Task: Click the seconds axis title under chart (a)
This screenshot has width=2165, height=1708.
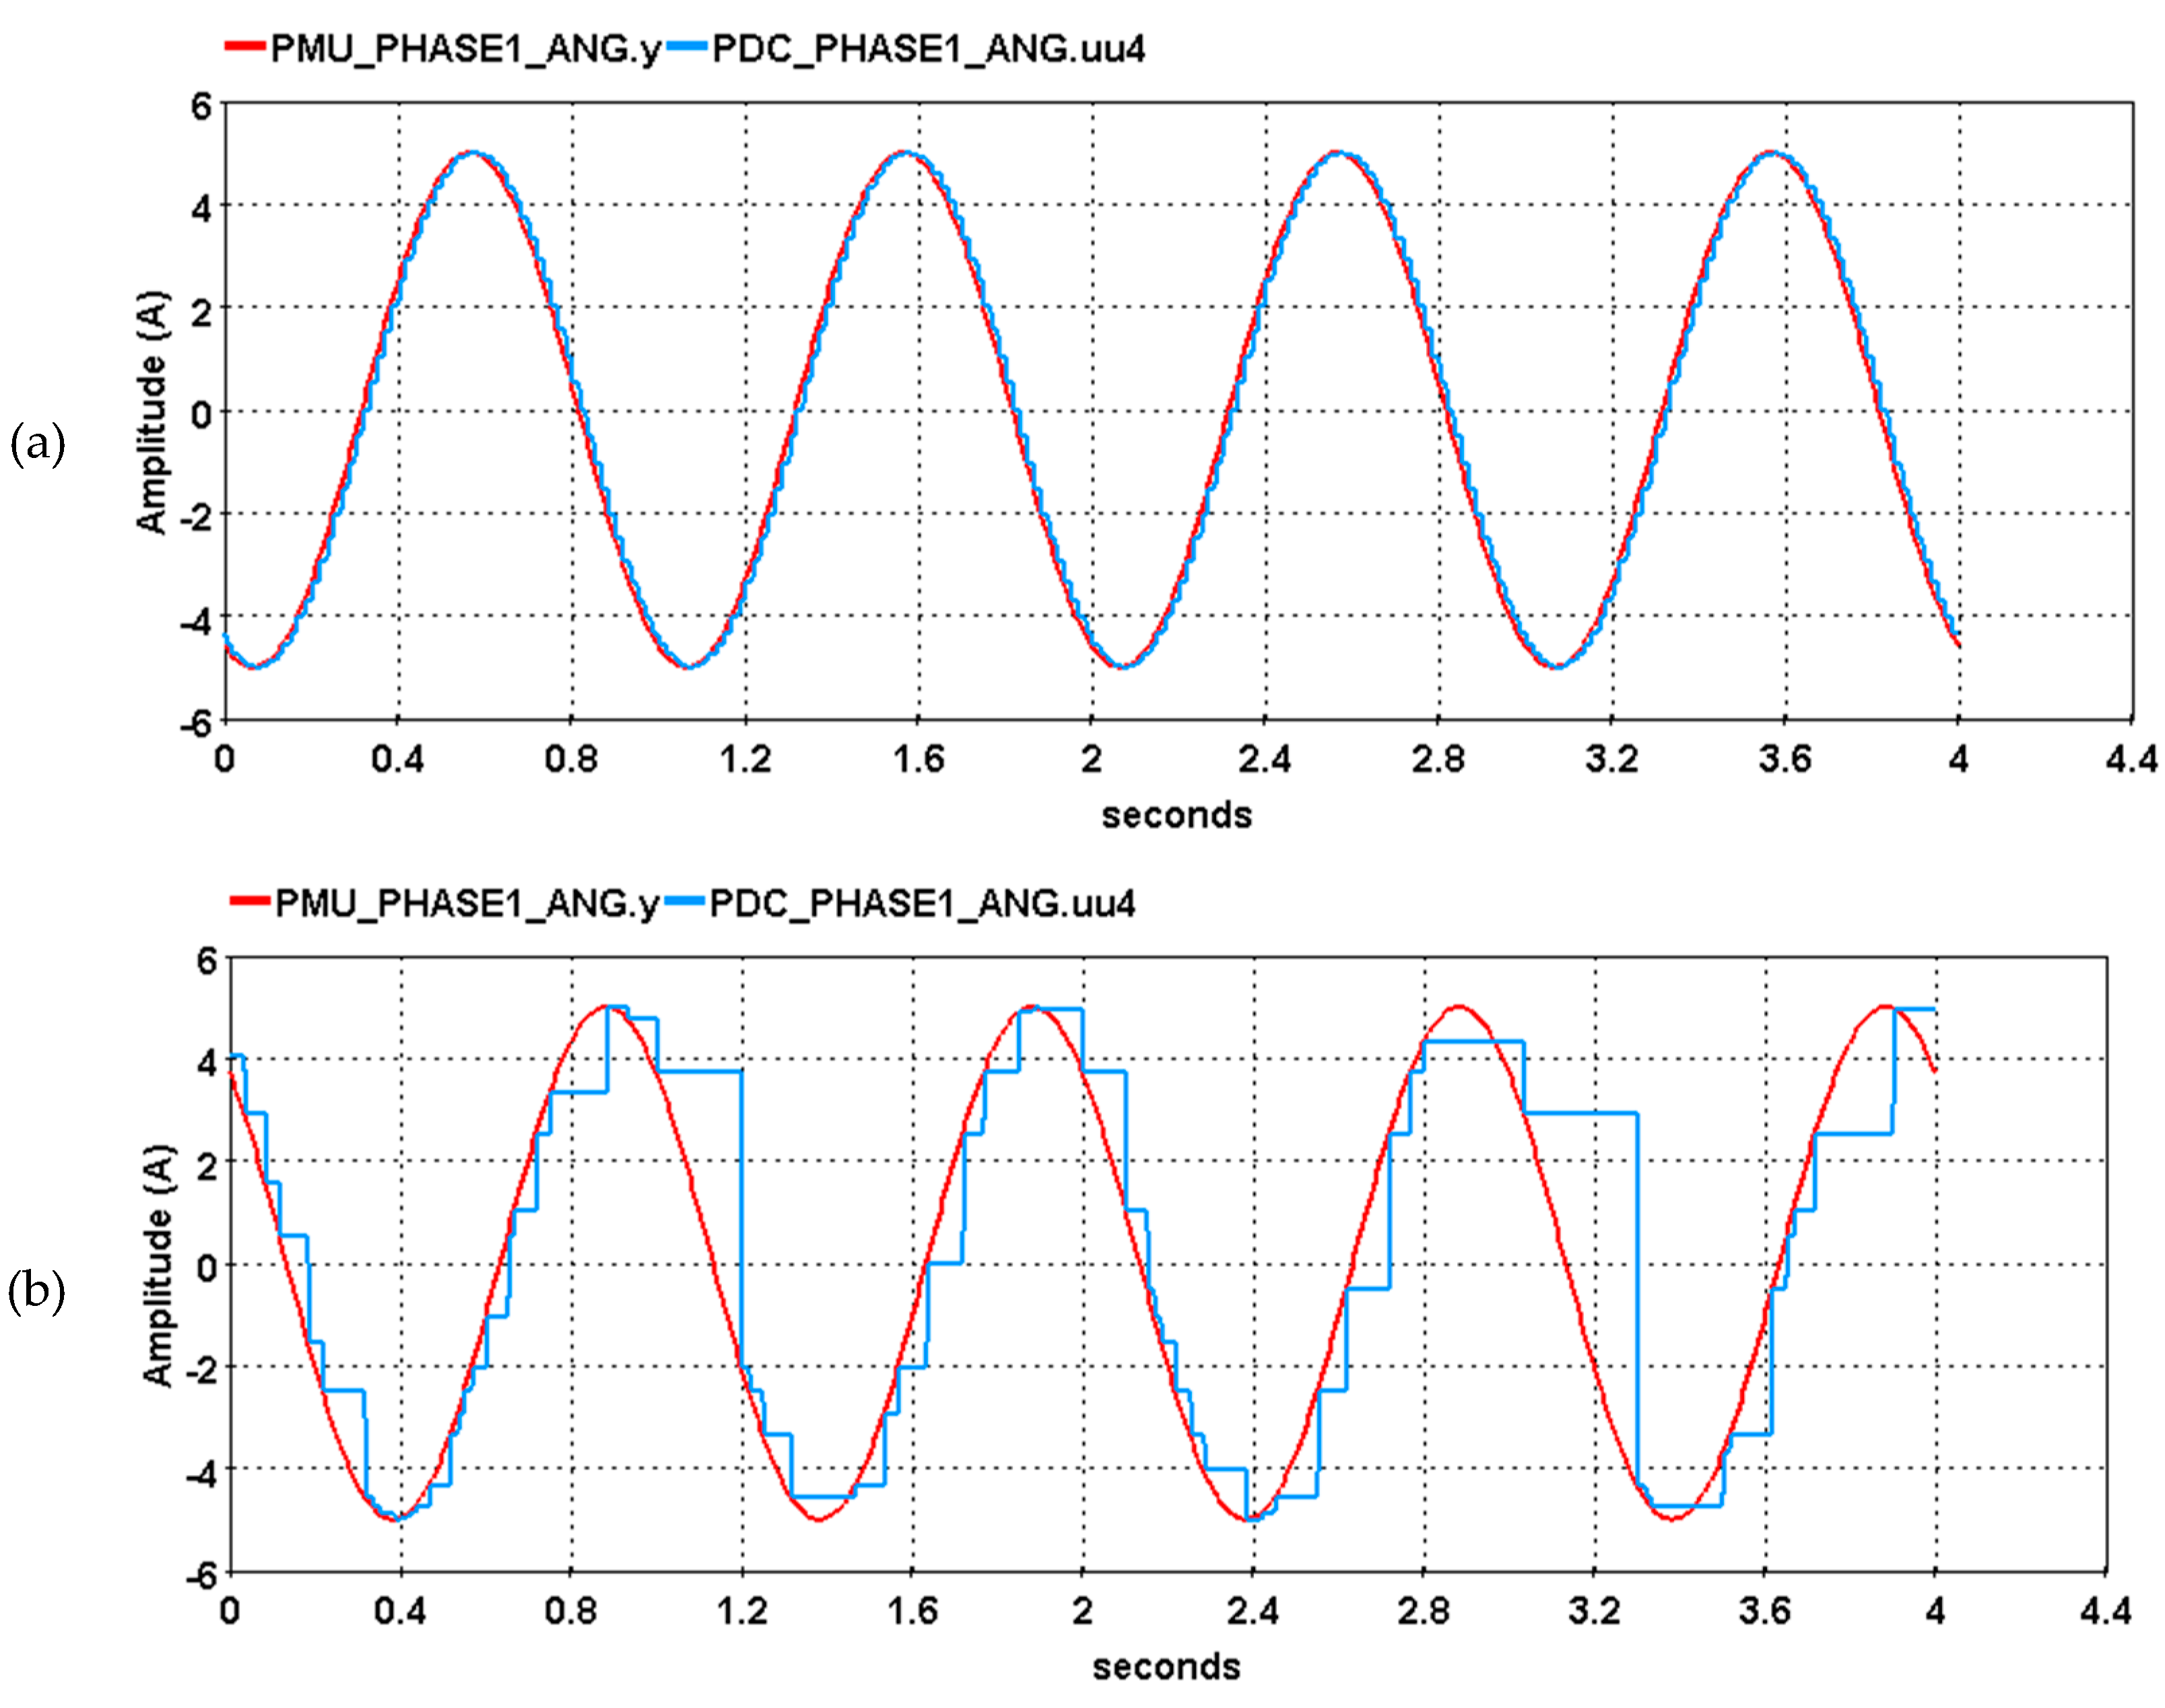Action: [1176, 815]
